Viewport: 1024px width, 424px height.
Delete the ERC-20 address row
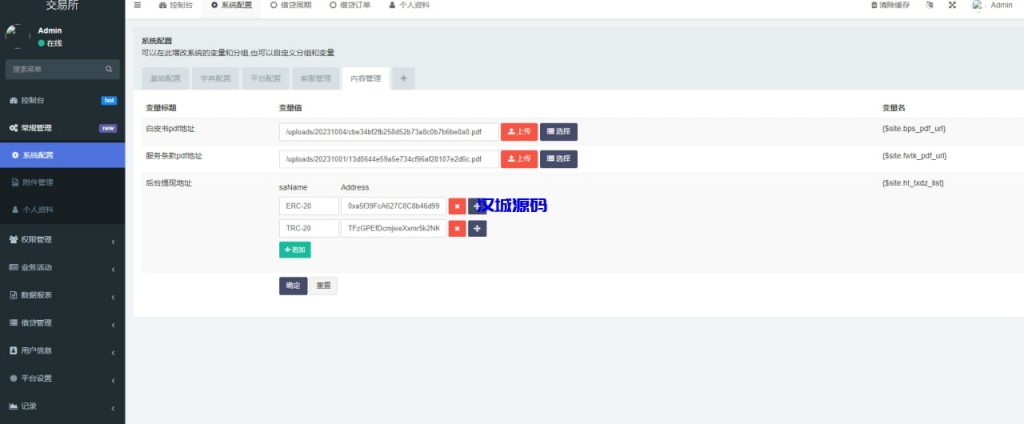(456, 206)
